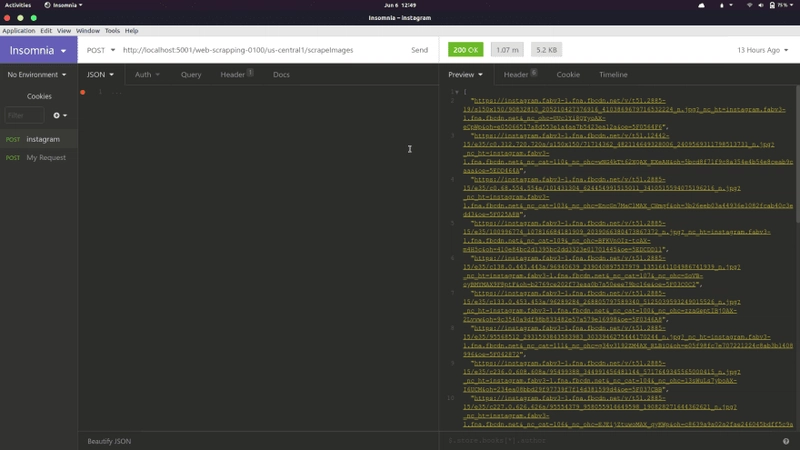Click the help question mark icon
800x450 pixels.
tap(786, 441)
